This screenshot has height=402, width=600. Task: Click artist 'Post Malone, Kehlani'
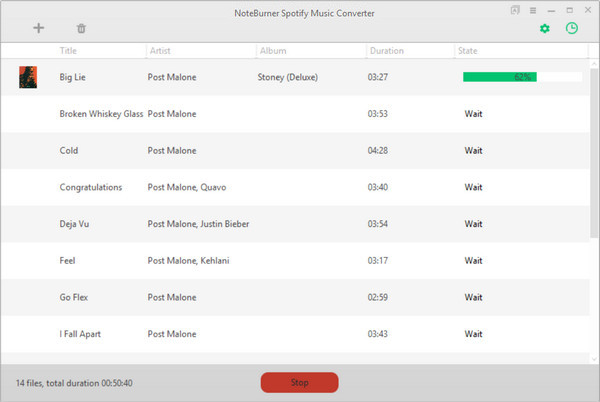pyautogui.click(x=188, y=260)
